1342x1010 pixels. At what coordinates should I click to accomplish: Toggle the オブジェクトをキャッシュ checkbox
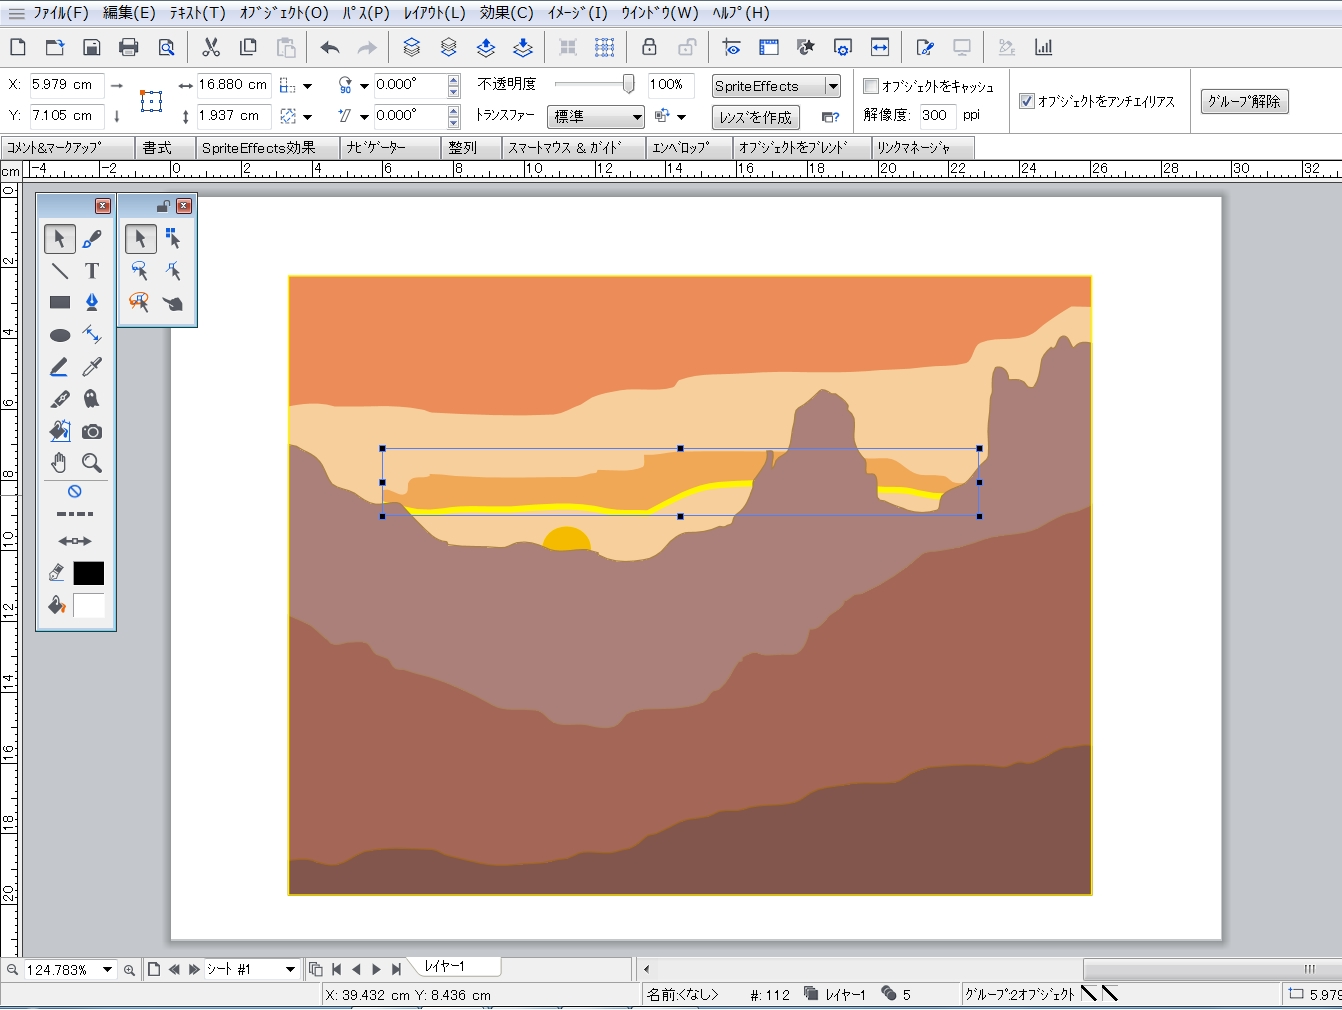tap(871, 86)
